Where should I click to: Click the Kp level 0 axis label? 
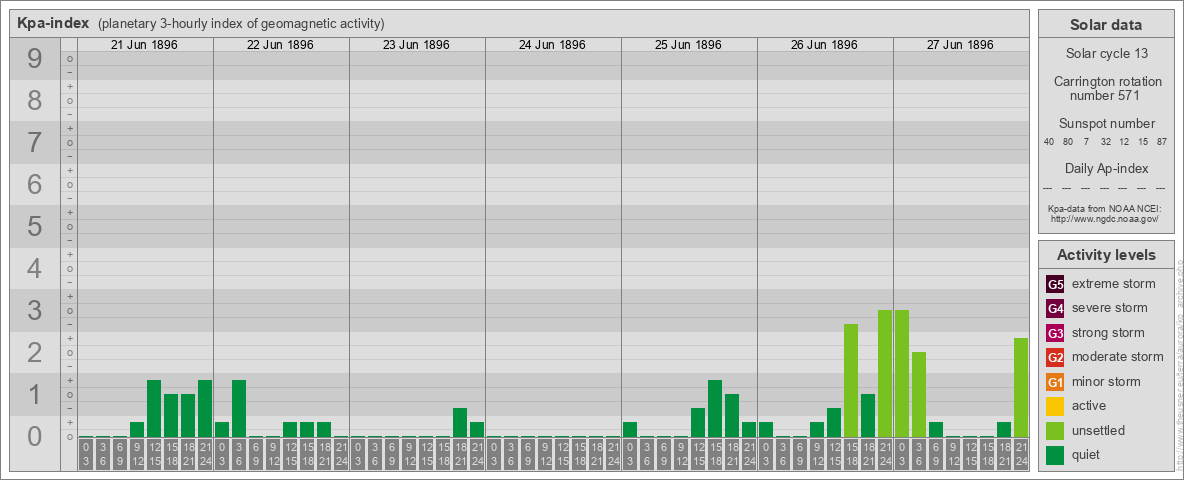click(34, 436)
